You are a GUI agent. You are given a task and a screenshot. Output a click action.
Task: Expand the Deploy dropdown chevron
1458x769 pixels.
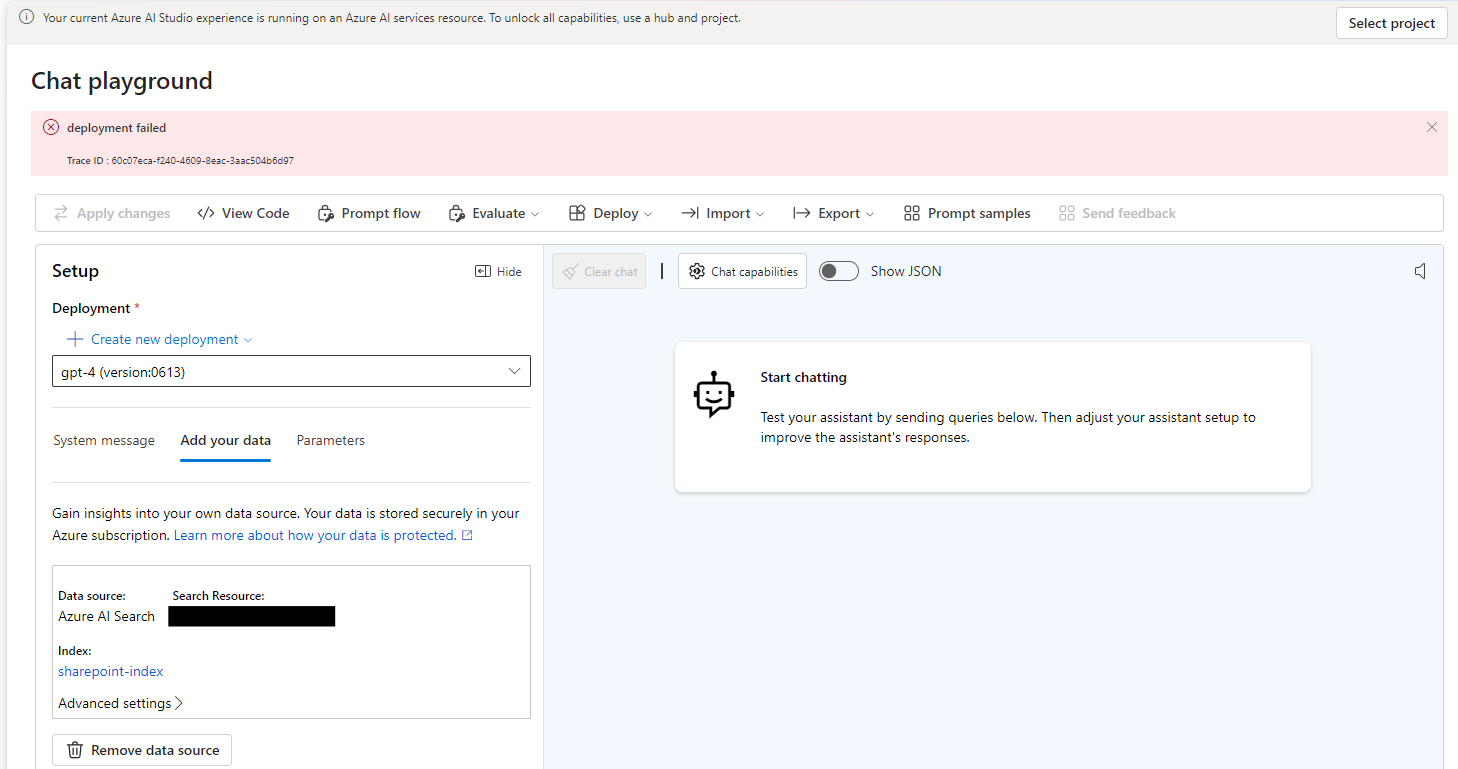coord(648,214)
